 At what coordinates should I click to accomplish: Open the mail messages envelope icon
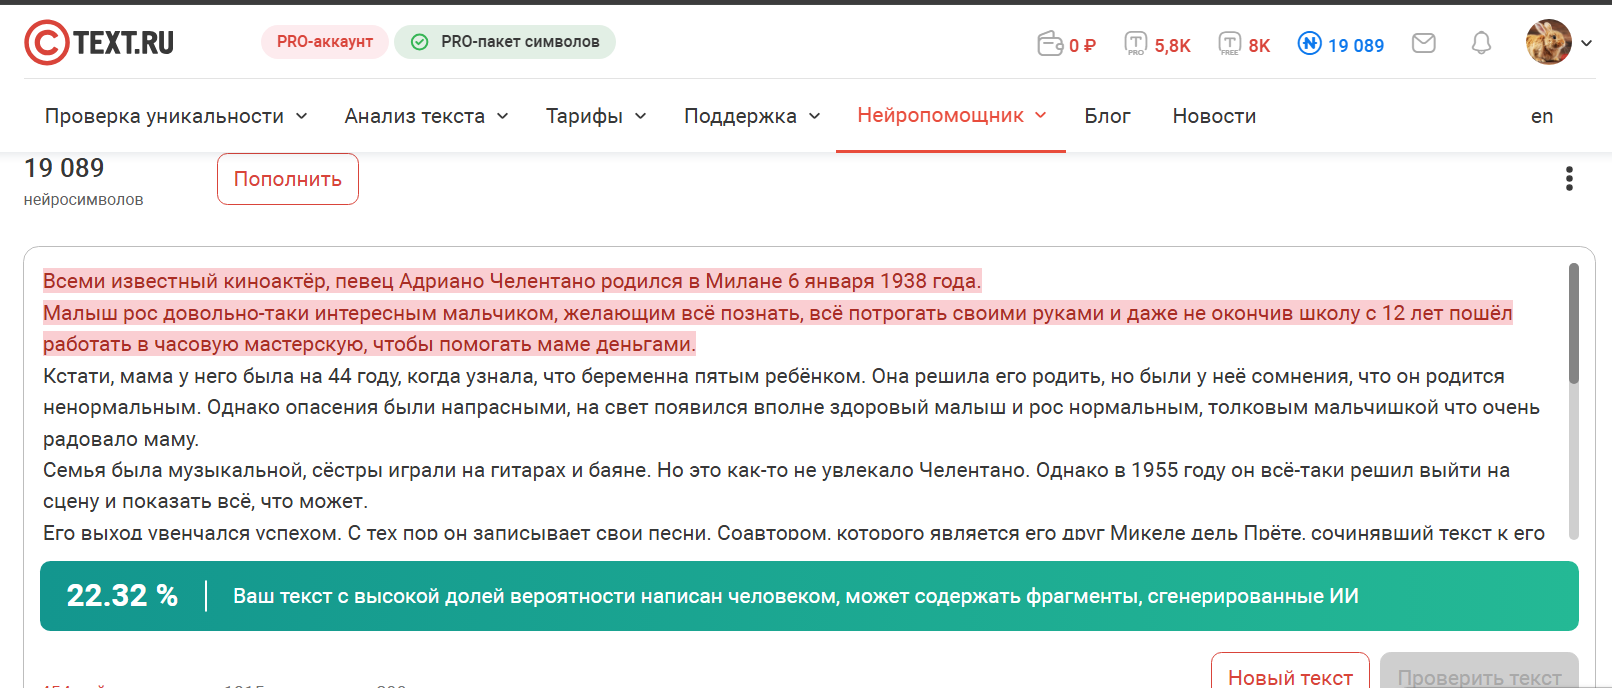(1424, 43)
